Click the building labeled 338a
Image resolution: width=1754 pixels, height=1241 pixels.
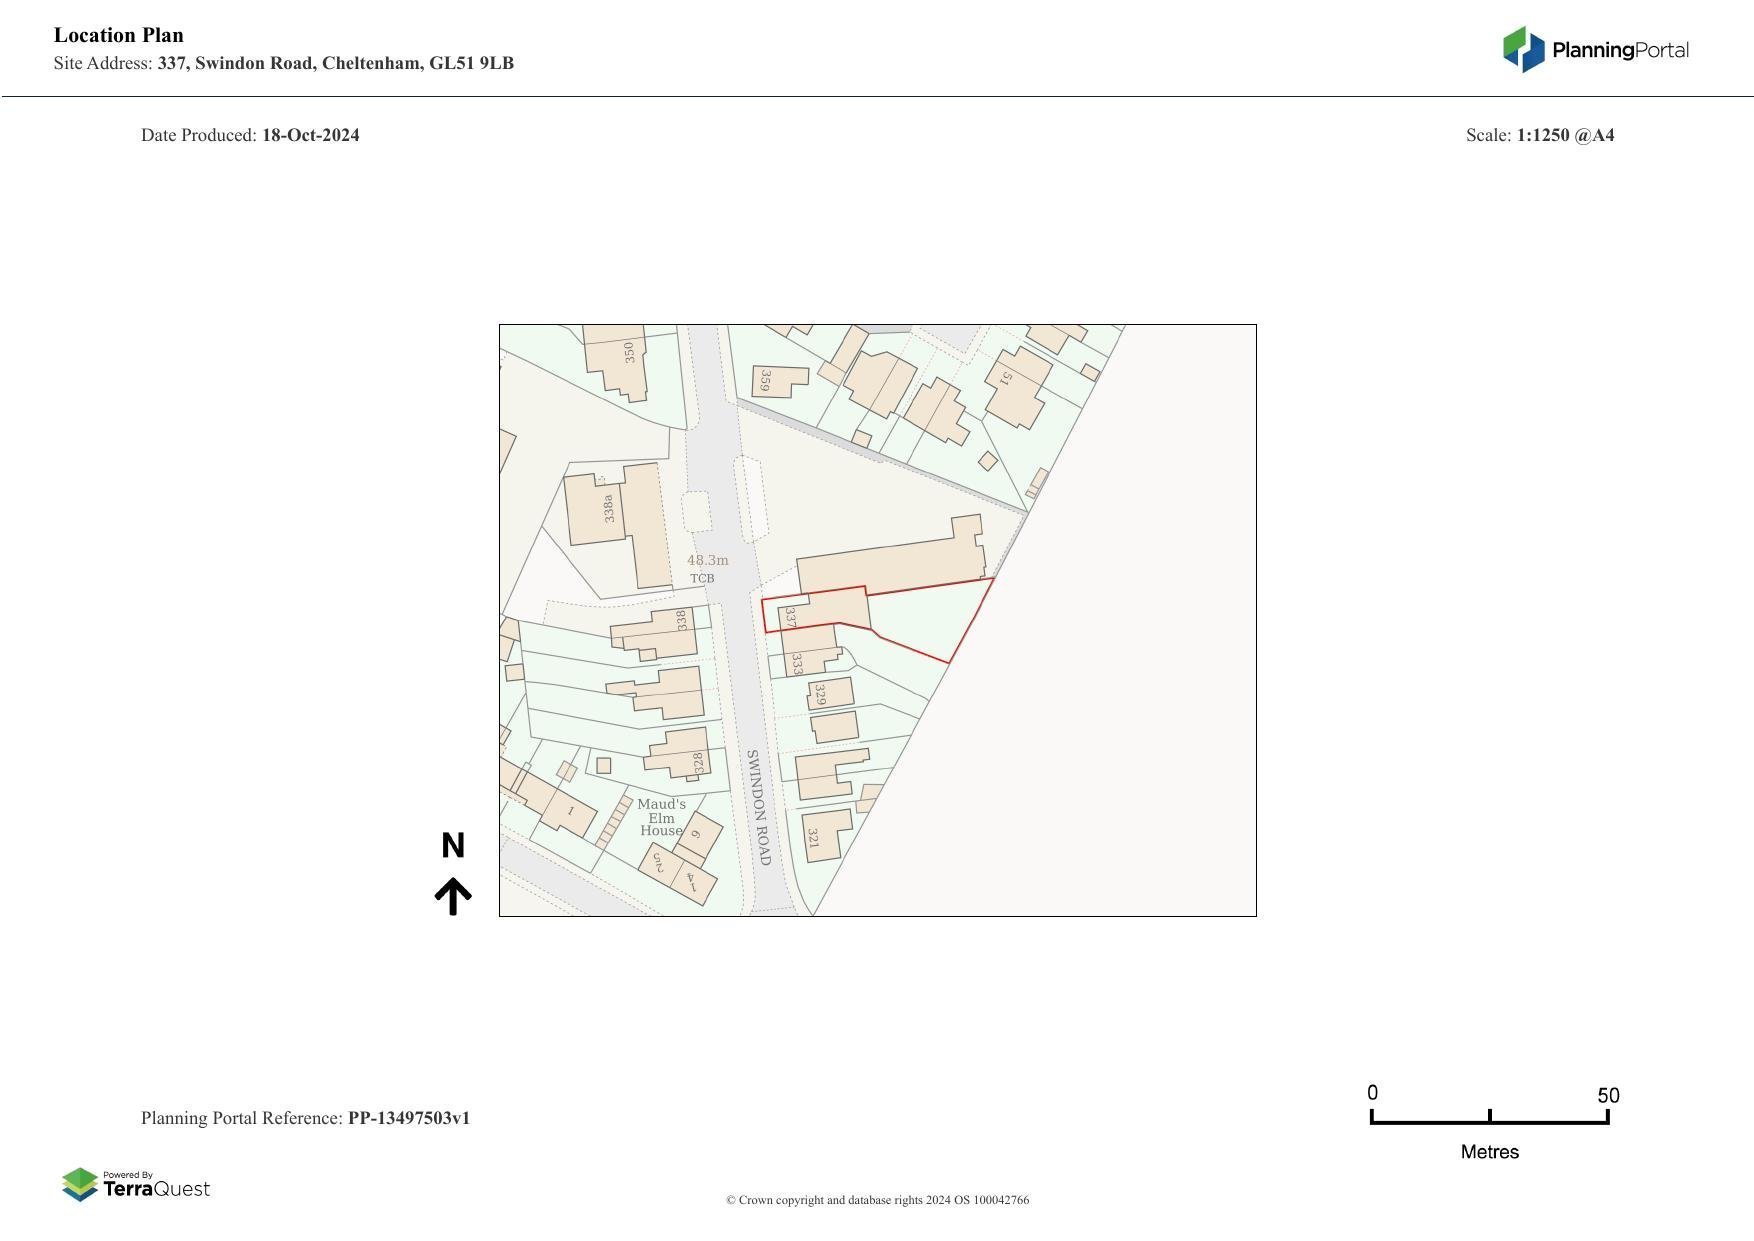click(597, 509)
